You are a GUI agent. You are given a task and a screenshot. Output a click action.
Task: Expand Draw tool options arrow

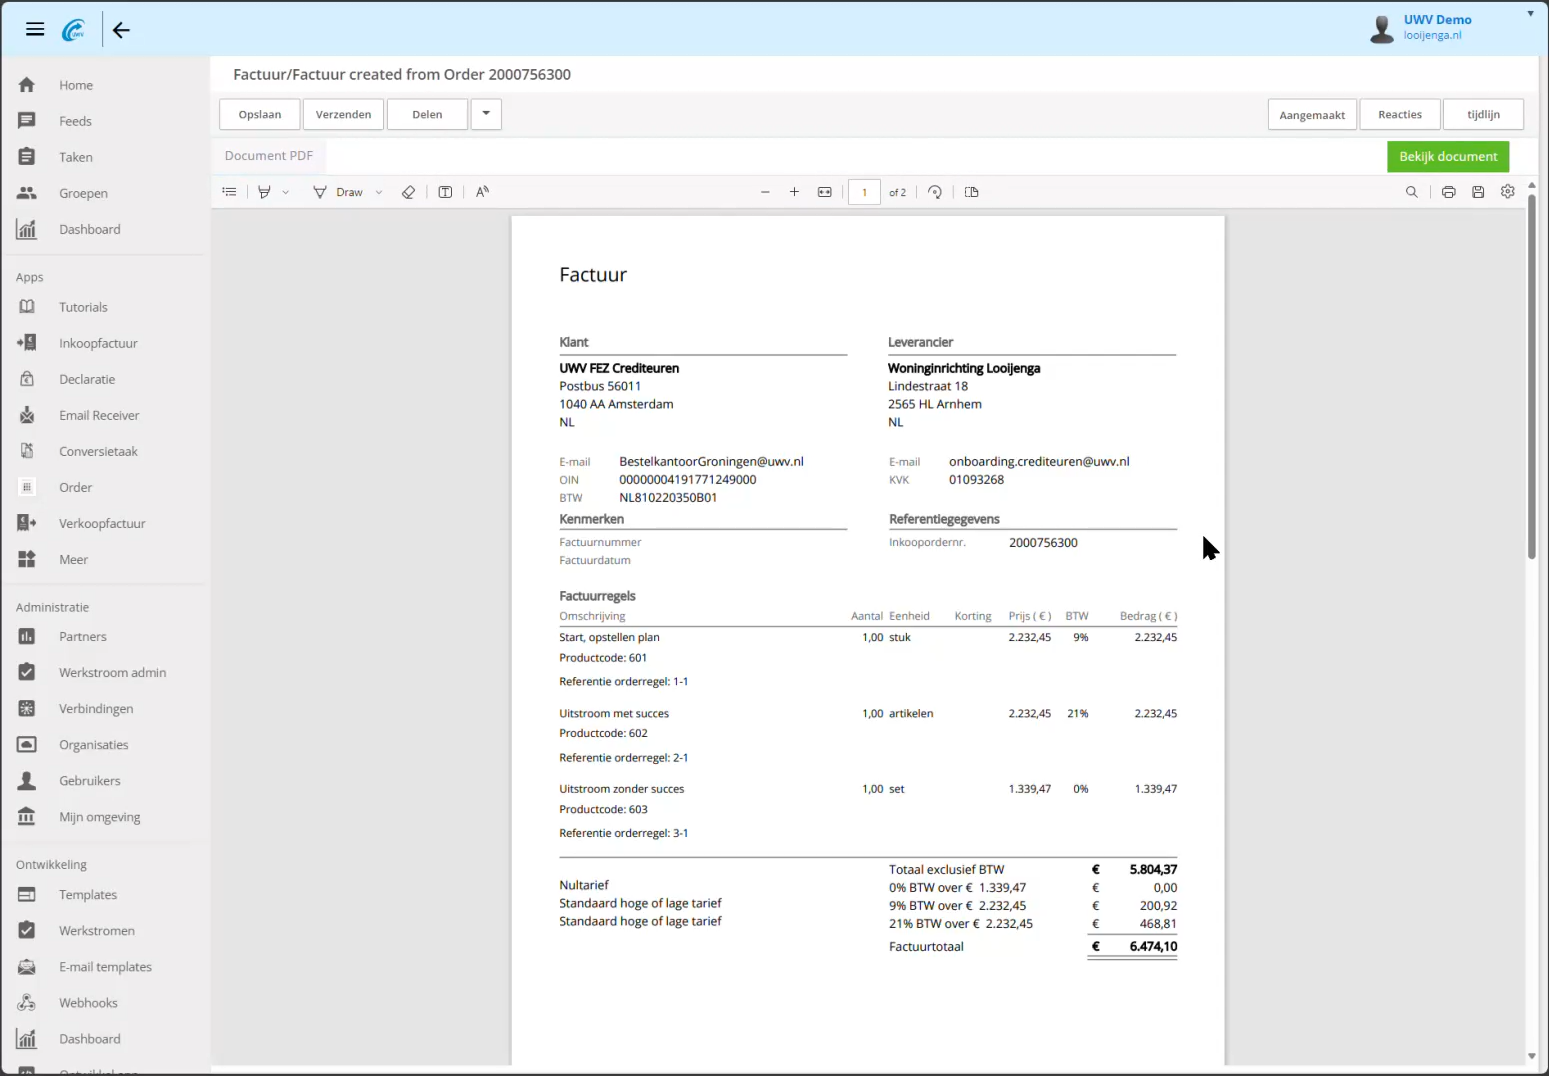(379, 192)
